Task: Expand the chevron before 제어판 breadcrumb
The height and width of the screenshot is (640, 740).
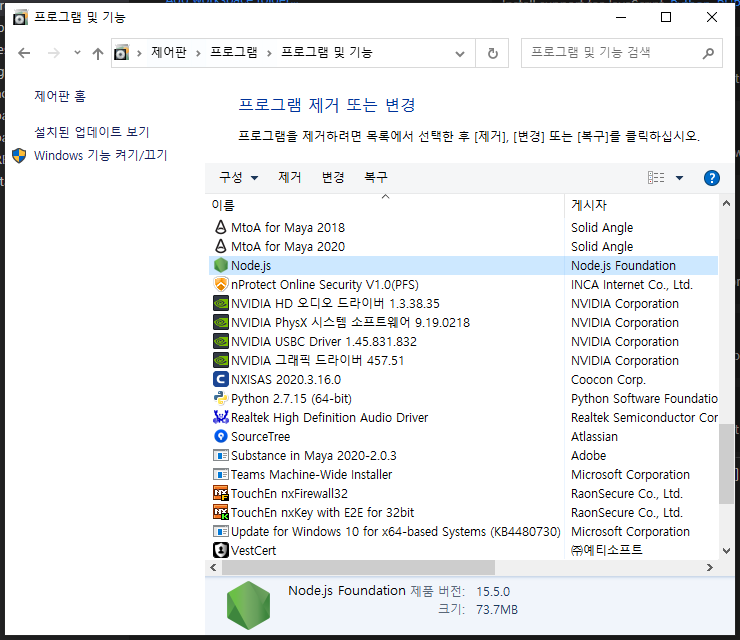Action: 139,53
